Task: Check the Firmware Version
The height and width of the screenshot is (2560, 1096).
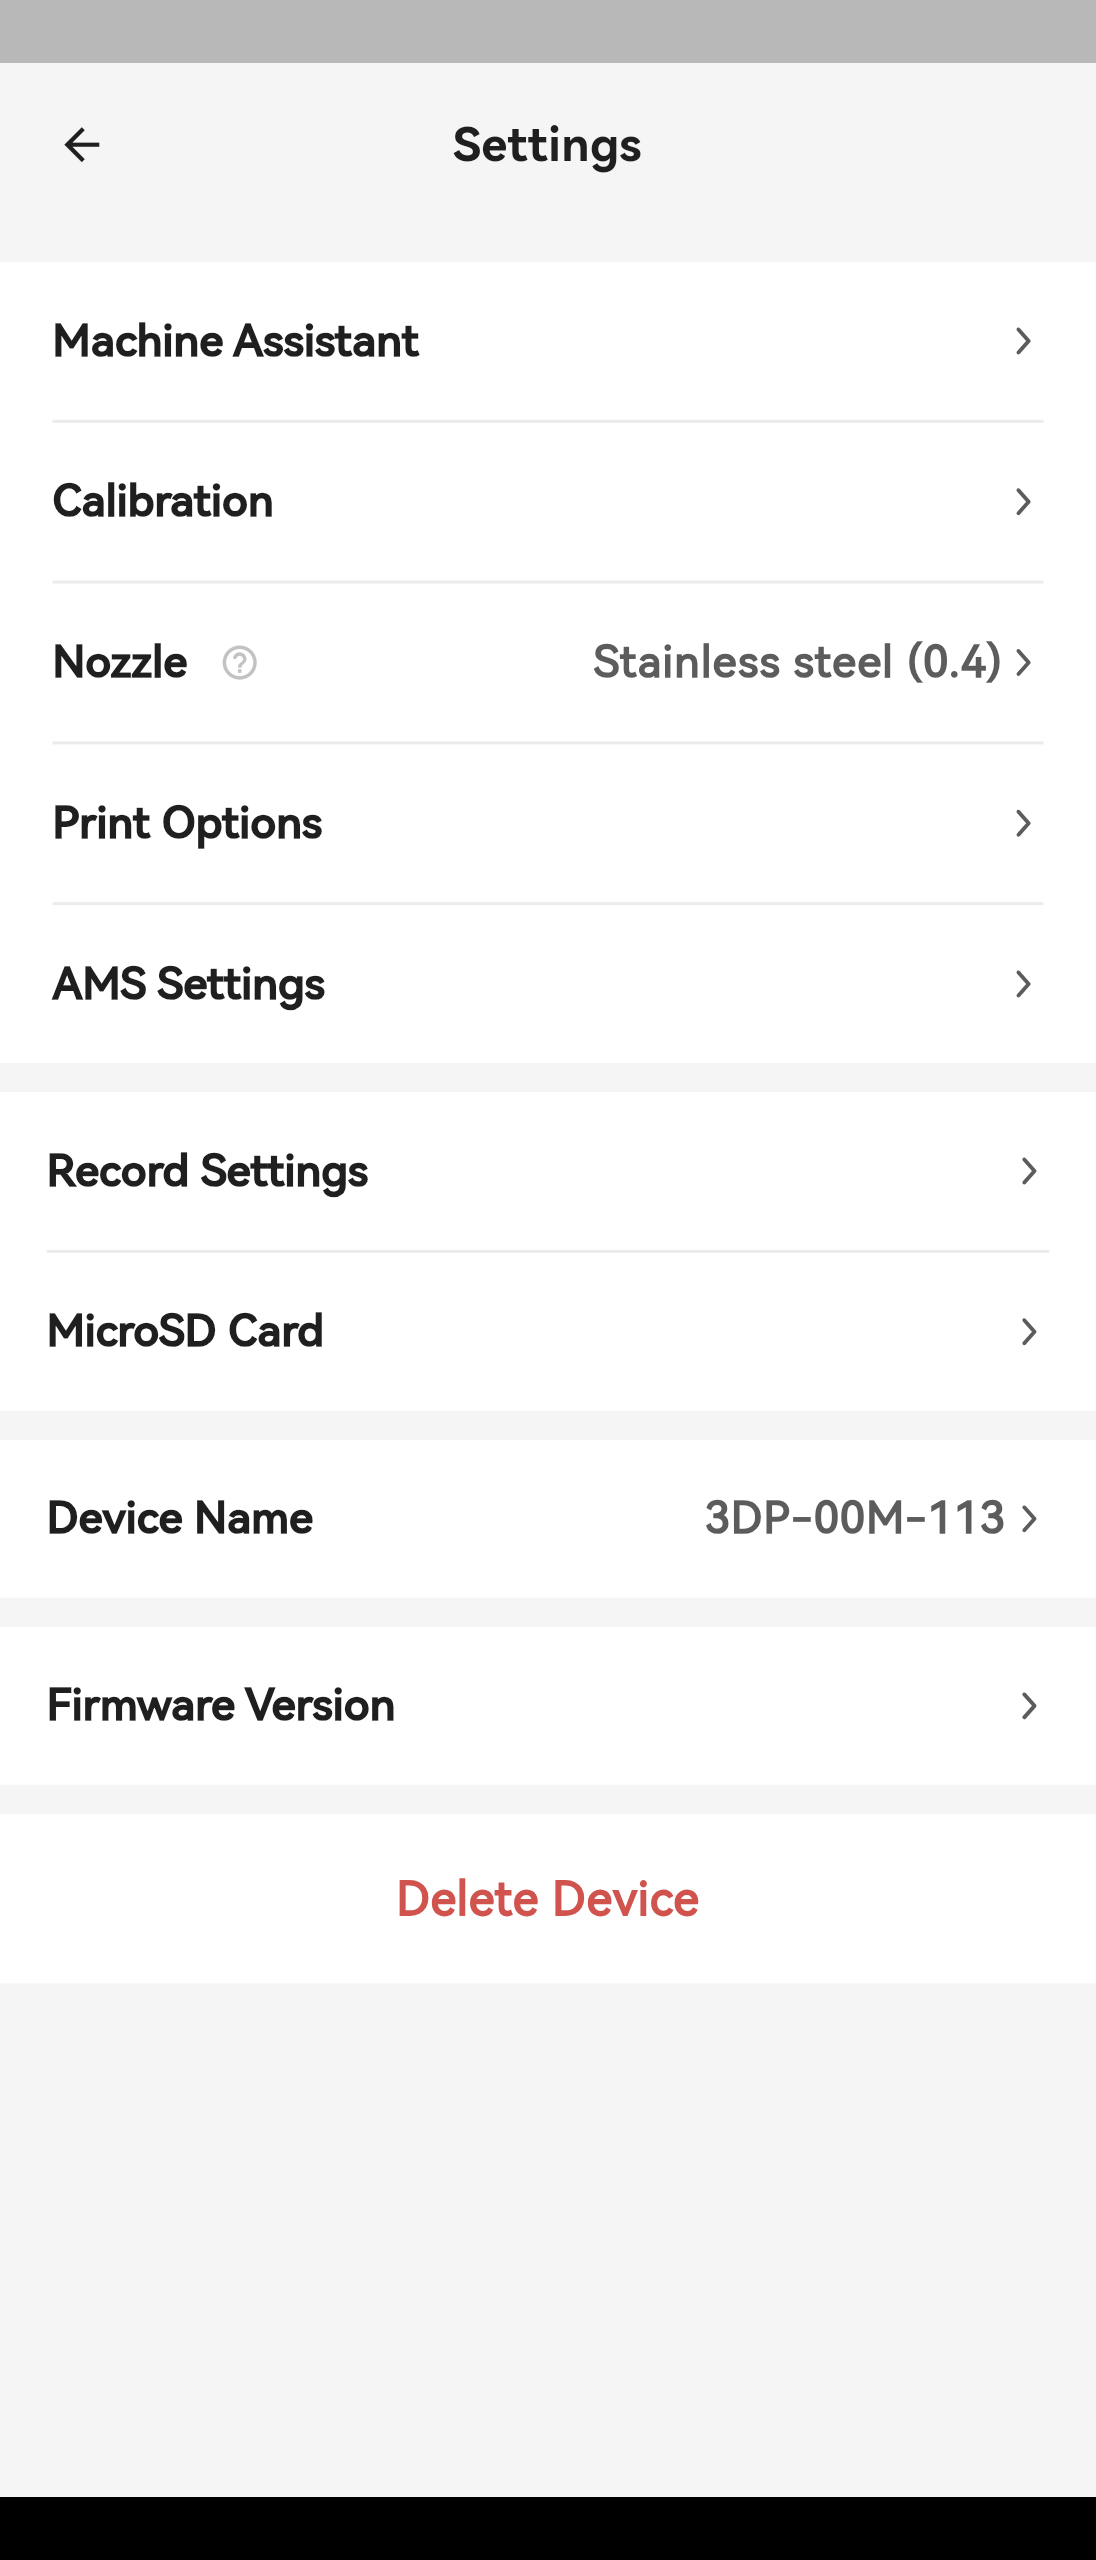Action: (x=222, y=1705)
